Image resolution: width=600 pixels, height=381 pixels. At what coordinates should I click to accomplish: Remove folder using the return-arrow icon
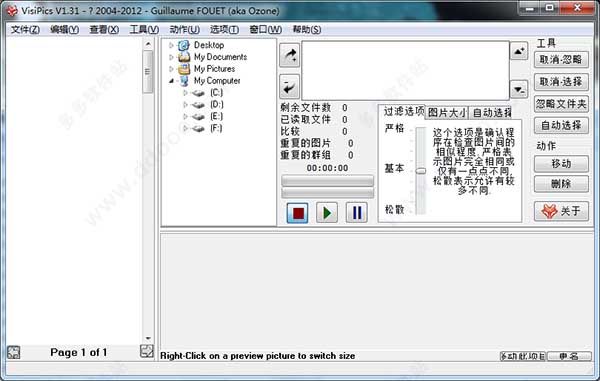coord(290,86)
